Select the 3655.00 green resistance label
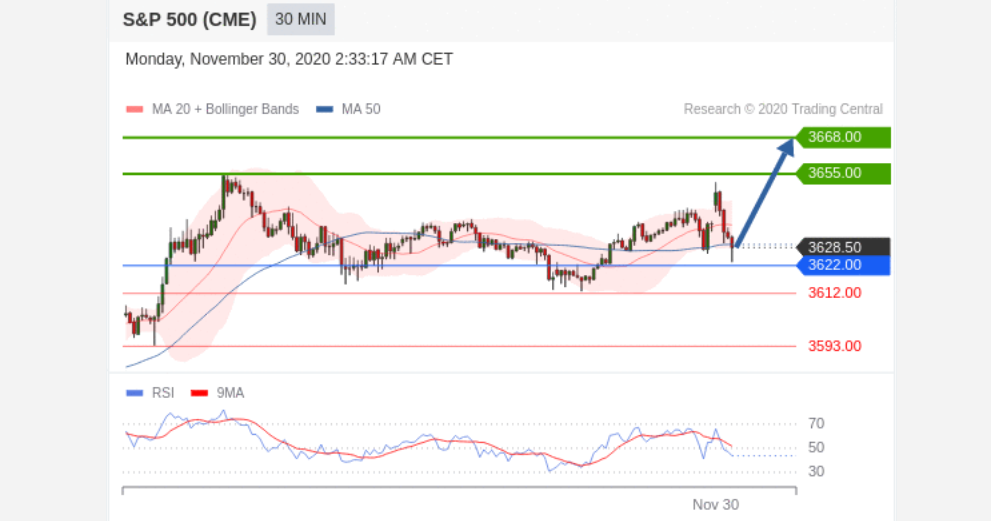 coord(843,173)
